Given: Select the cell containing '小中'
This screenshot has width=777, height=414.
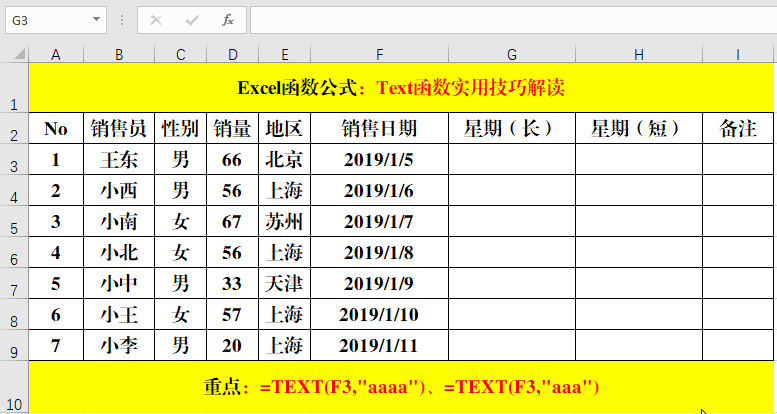Looking at the screenshot, I should point(119,283).
